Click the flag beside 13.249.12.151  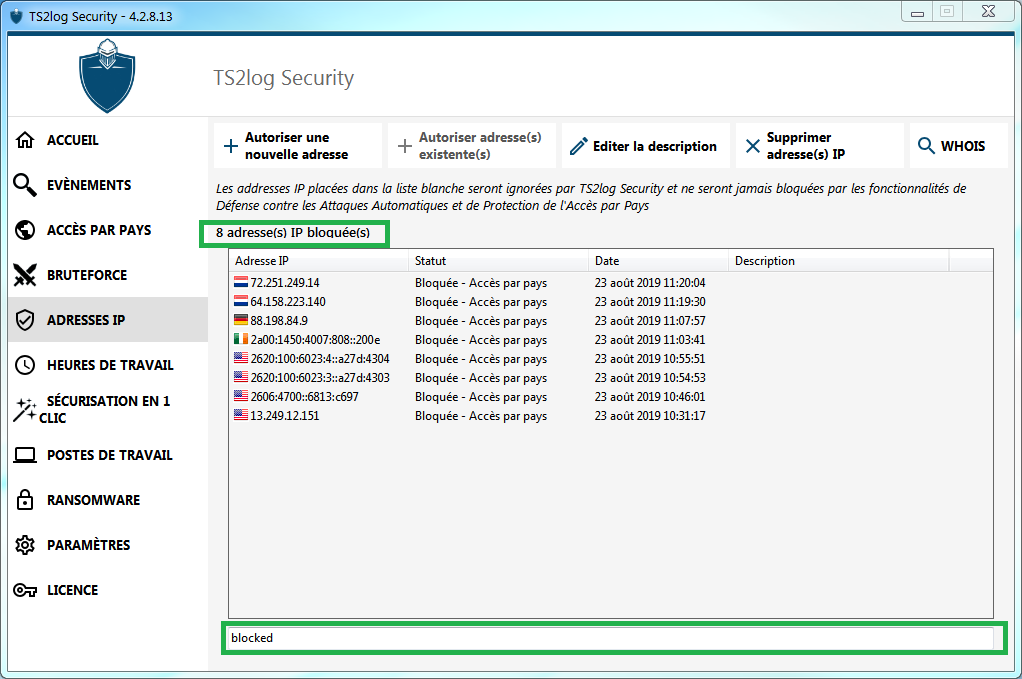pos(241,414)
